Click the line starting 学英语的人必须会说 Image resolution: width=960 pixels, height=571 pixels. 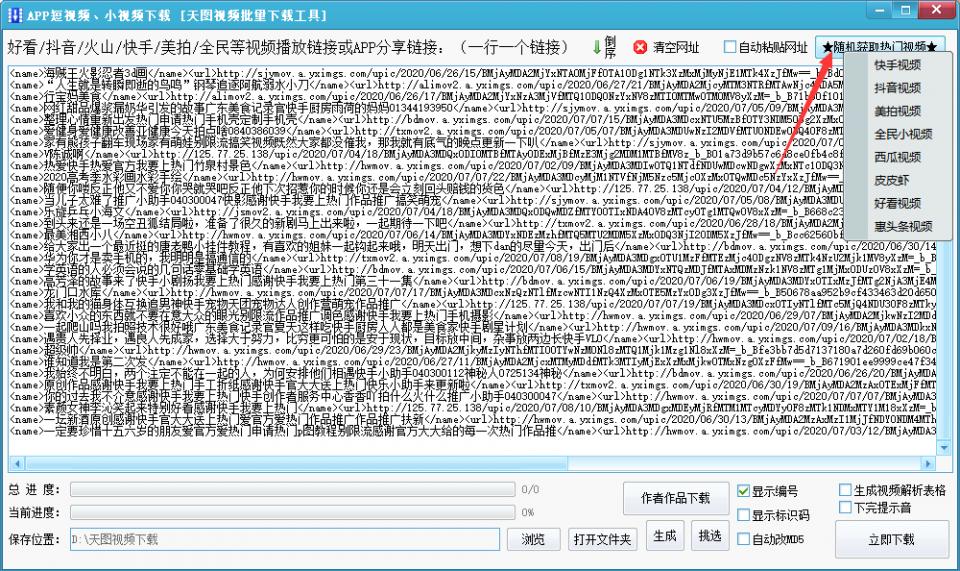click(x=473, y=270)
